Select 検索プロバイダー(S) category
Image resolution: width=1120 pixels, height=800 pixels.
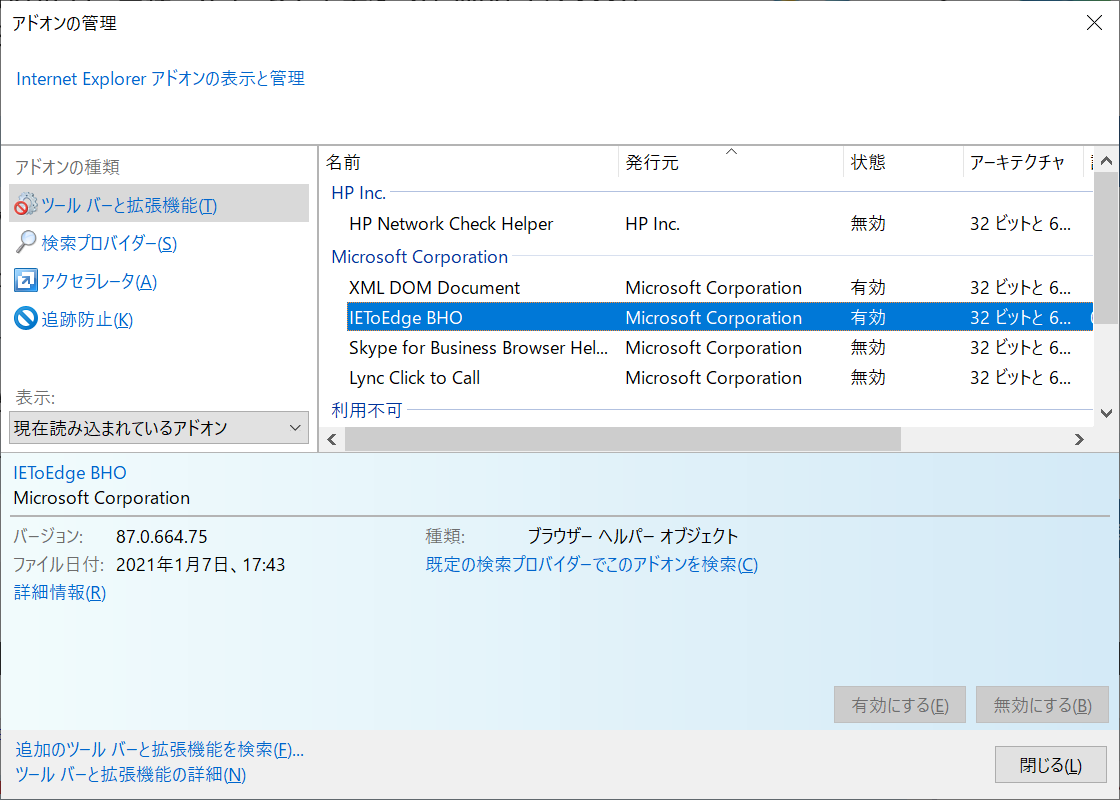[109, 244]
